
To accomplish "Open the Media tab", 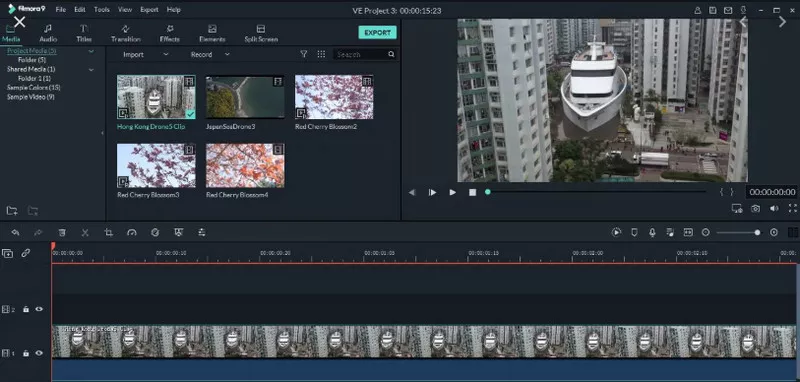I will (x=11, y=34).
